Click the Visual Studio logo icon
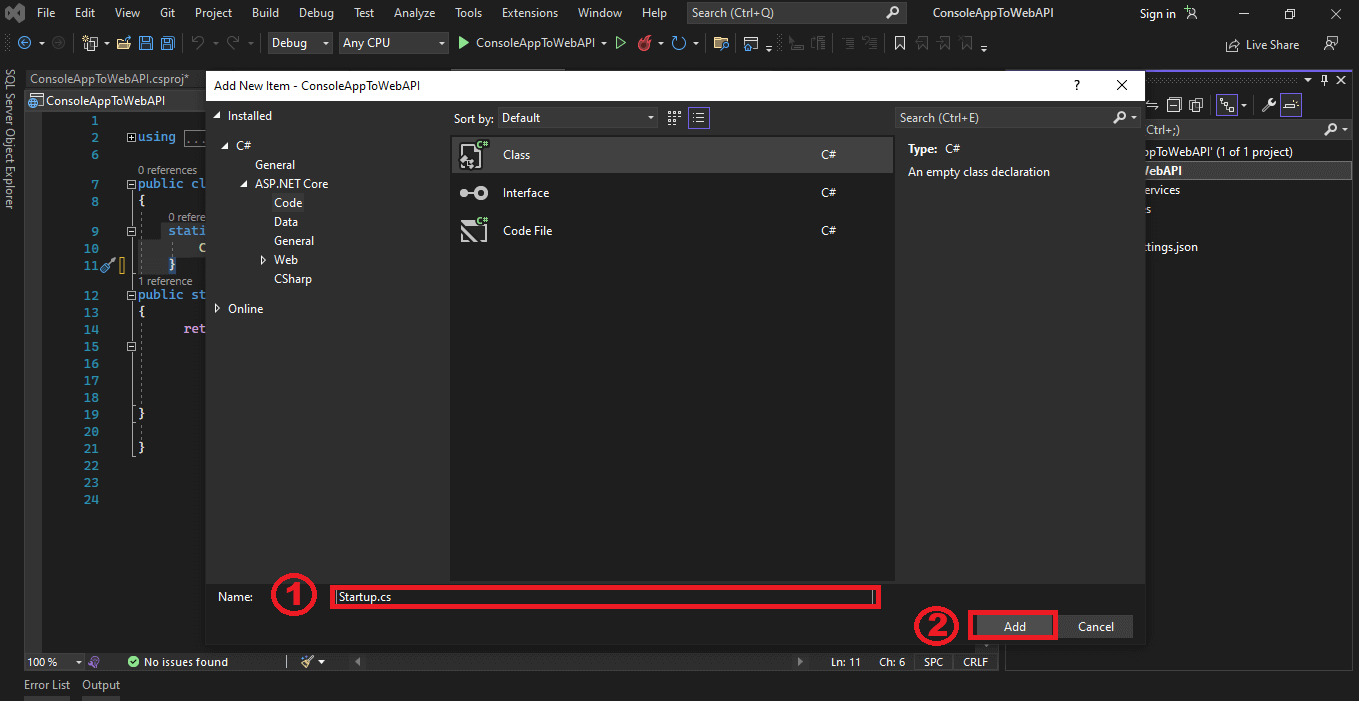Viewport: 1359px width, 701px height. (x=15, y=13)
